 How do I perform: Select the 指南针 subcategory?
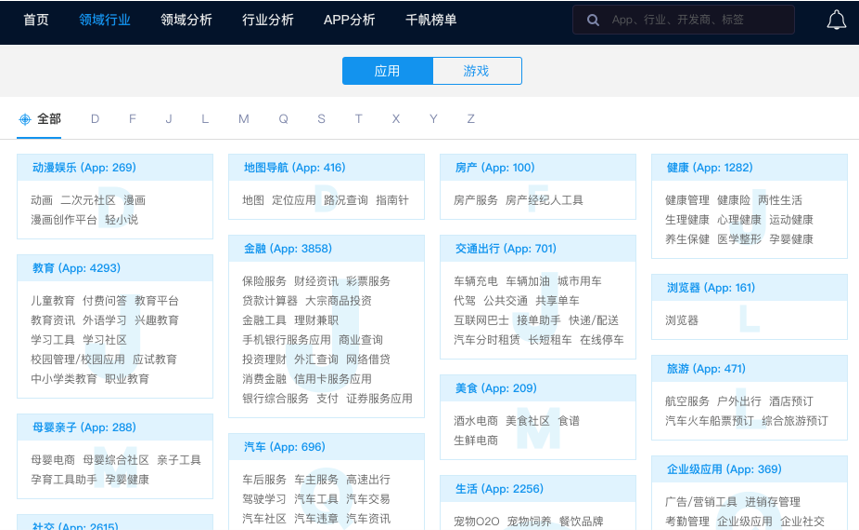pyautogui.click(x=392, y=200)
